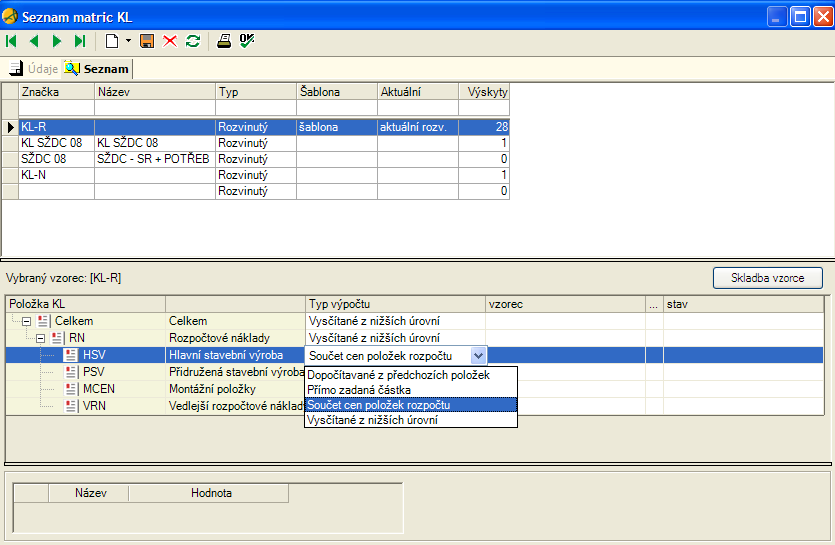This screenshot has width=835, height=545.
Task: Click the Název filter input cell
Action: pos(155,108)
